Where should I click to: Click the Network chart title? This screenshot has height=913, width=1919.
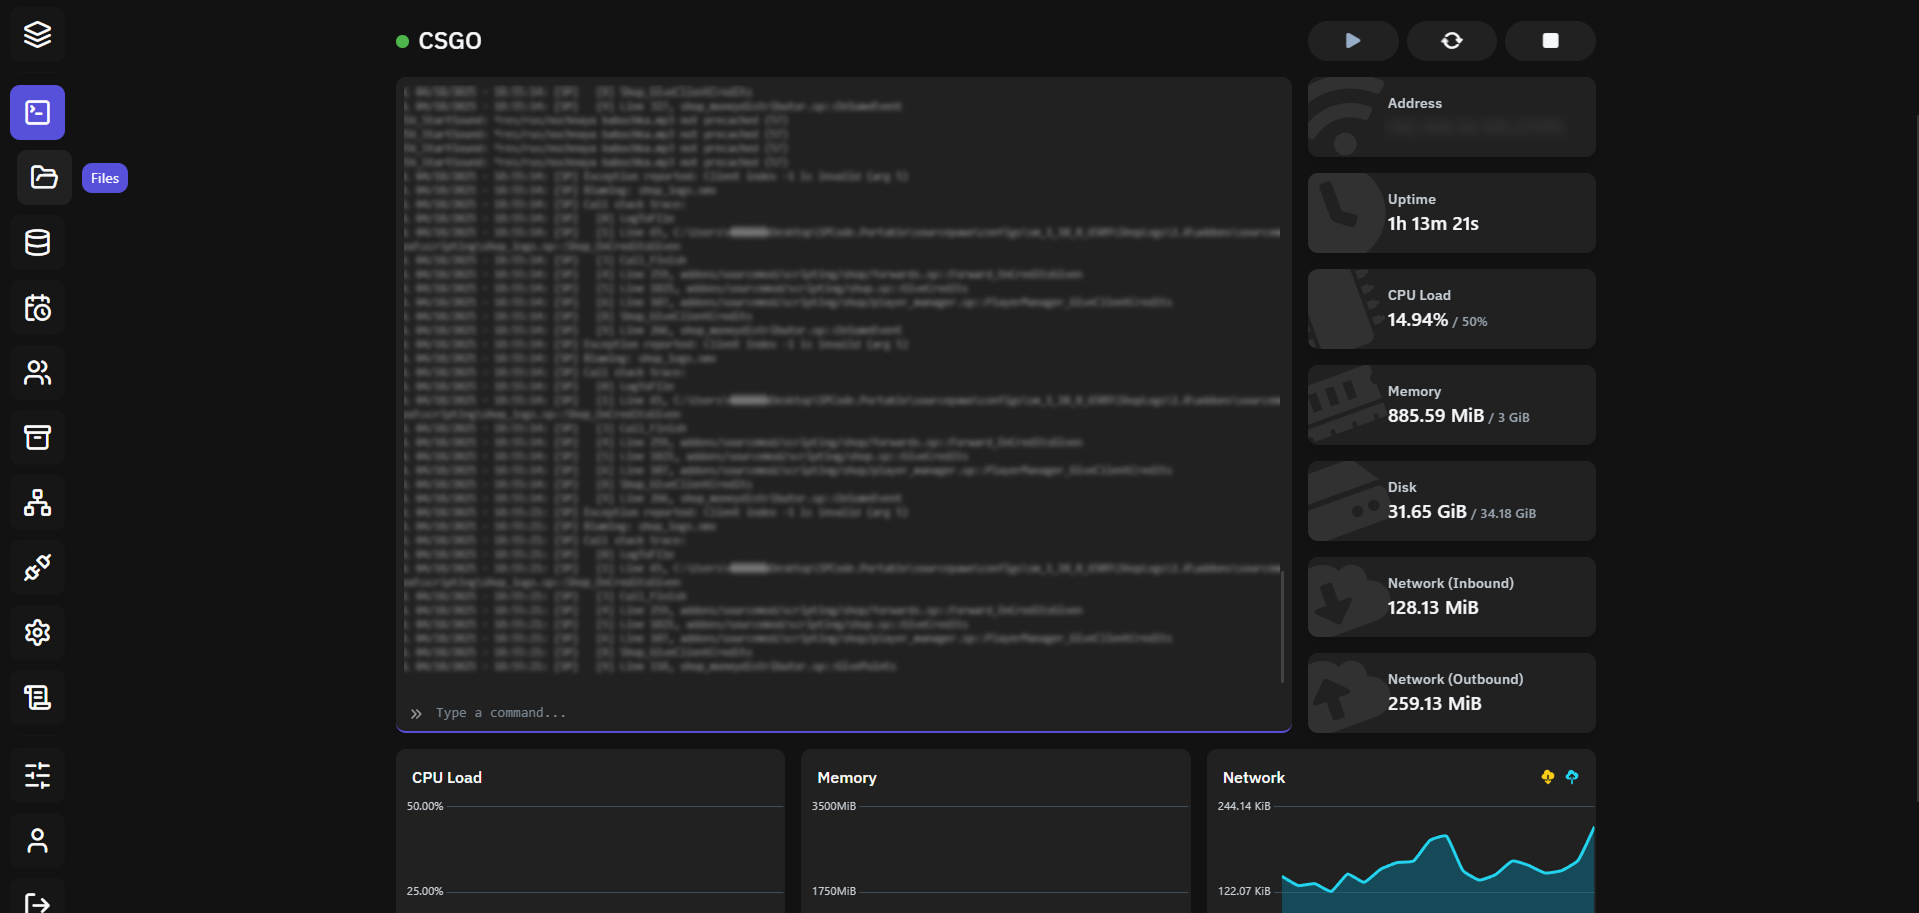[1254, 778]
